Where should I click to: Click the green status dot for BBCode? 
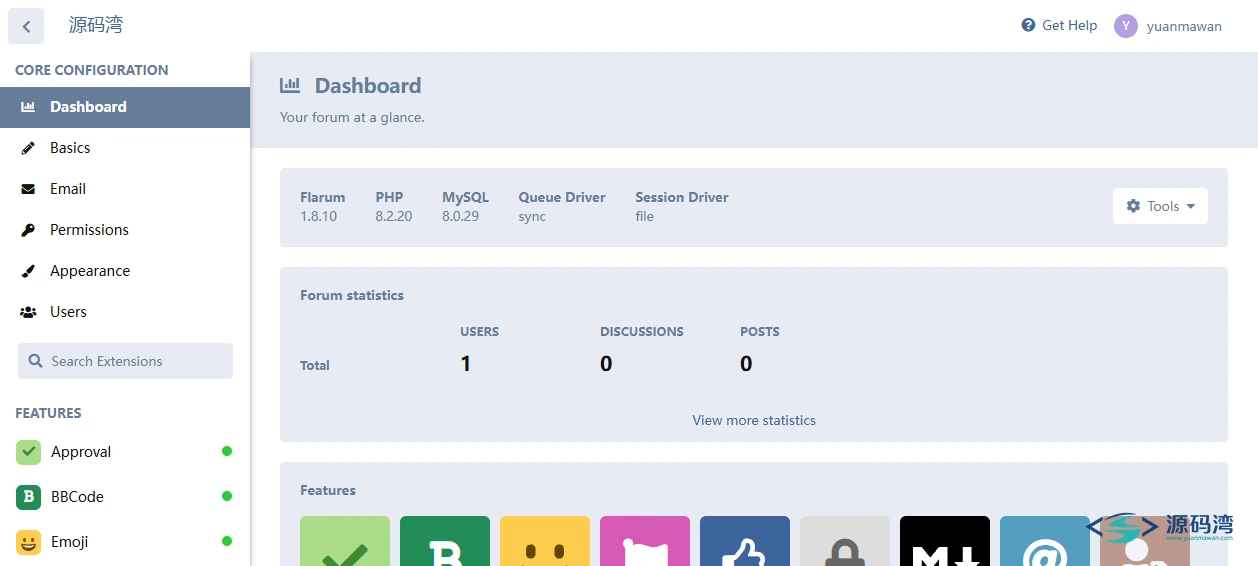pyautogui.click(x=227, y=496)
